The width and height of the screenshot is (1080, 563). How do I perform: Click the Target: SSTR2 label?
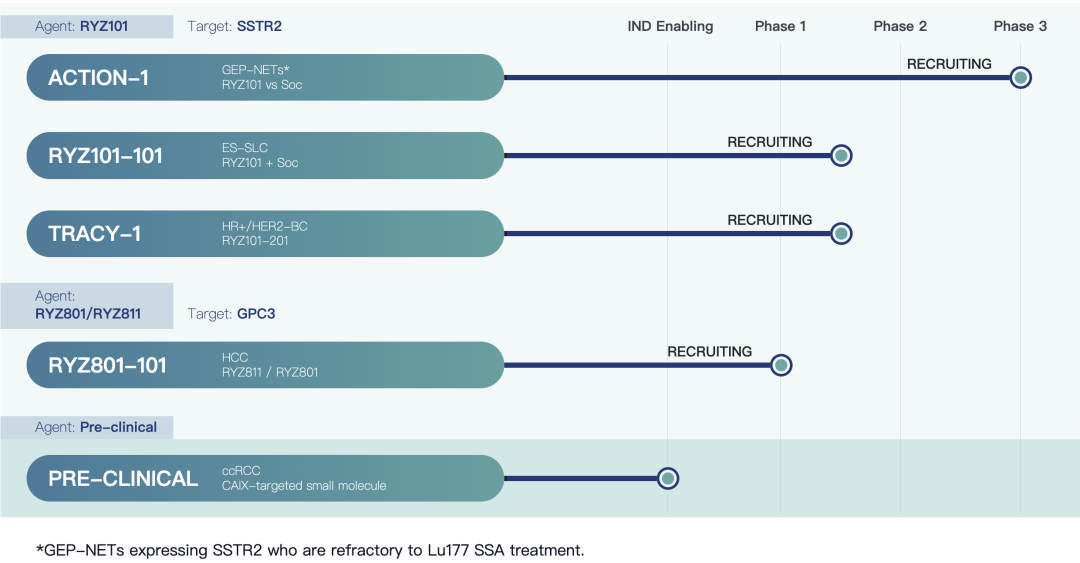click(x=234, y=26)
